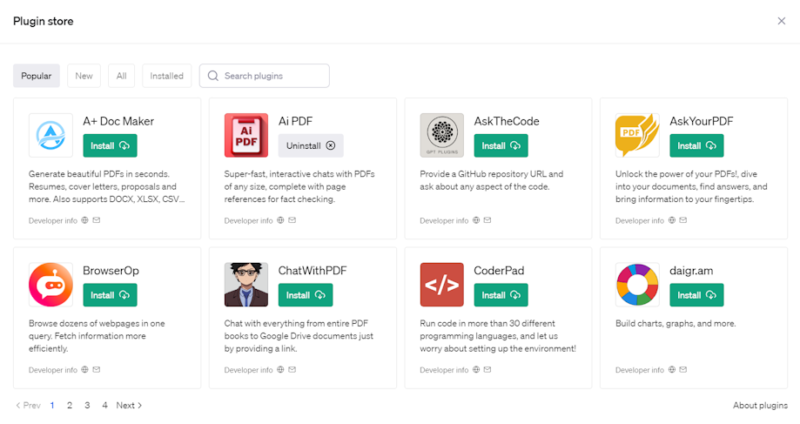Install the AskYourPDF plugin
Screen dimensions: 800x424
pyautogui.click(x=696, y=146)
